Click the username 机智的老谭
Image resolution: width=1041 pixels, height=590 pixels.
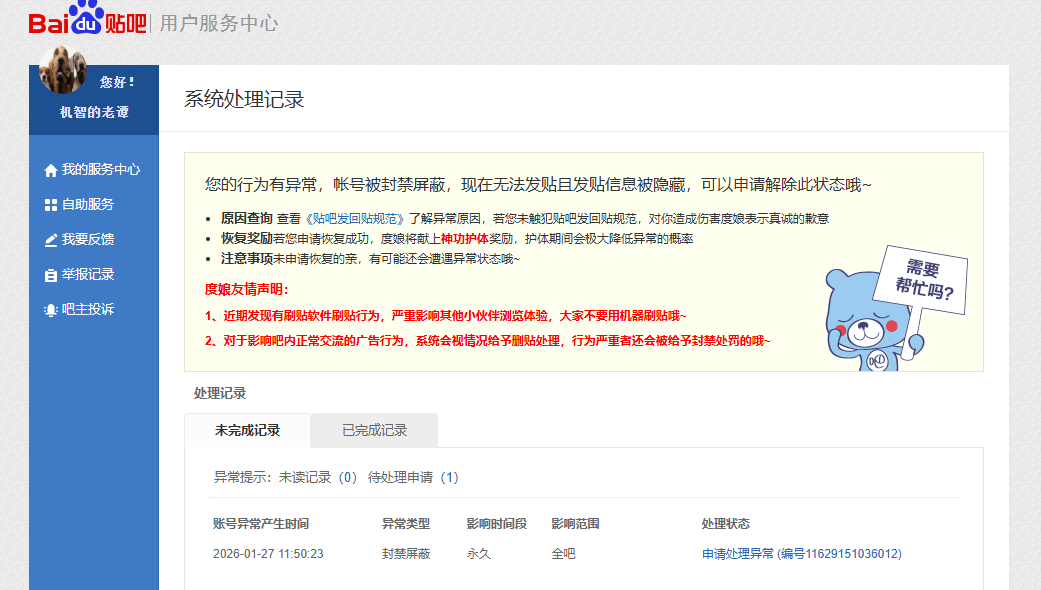(x=94, y=112)
